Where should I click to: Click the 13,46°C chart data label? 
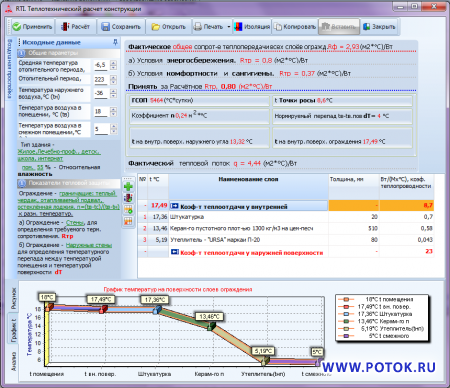209,316
